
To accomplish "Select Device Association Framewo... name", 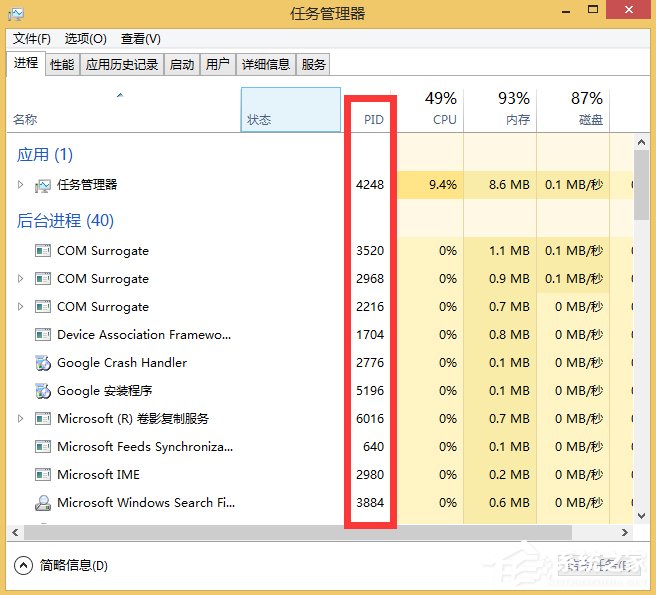I will [144, 335].
